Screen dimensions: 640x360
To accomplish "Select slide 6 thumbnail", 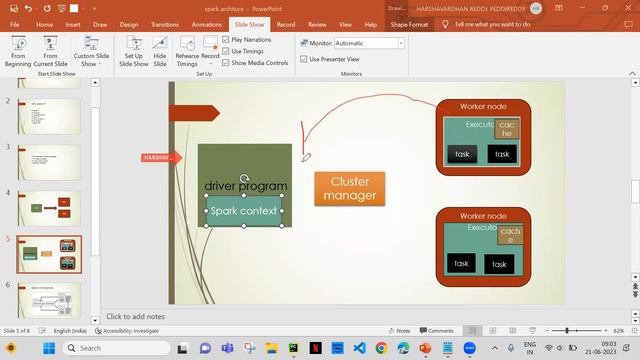I will tap(49, 300).
